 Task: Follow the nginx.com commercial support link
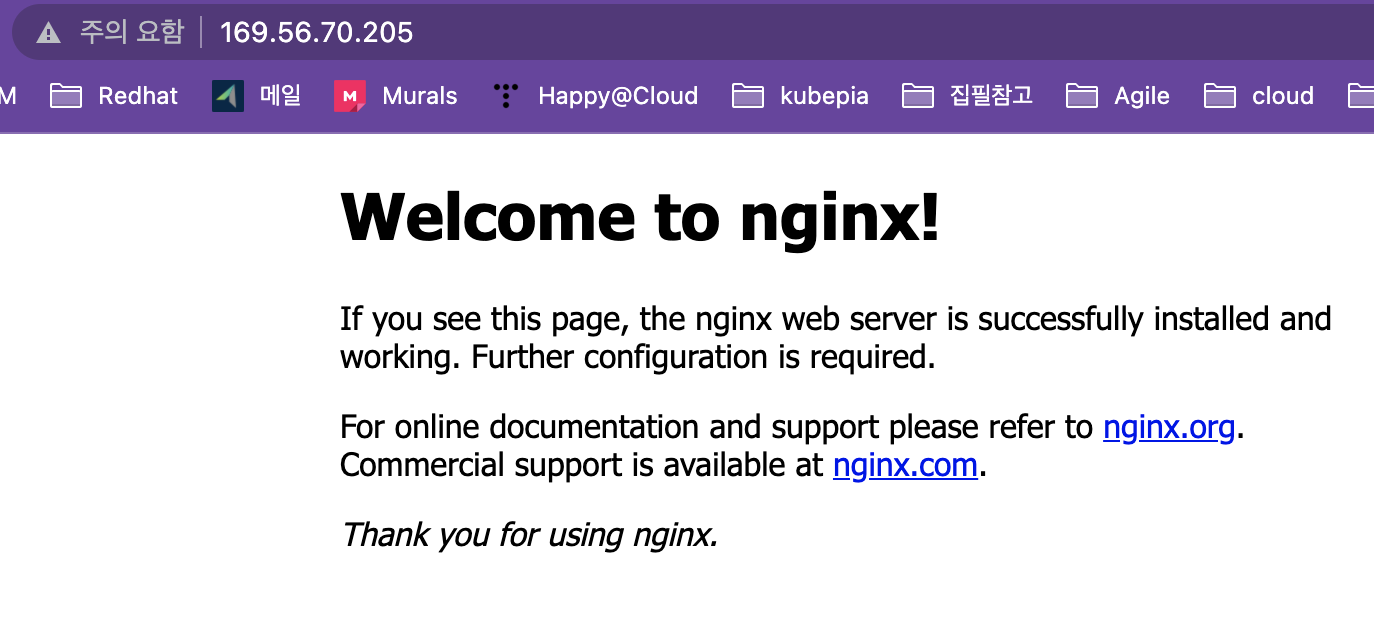point(905,466)
